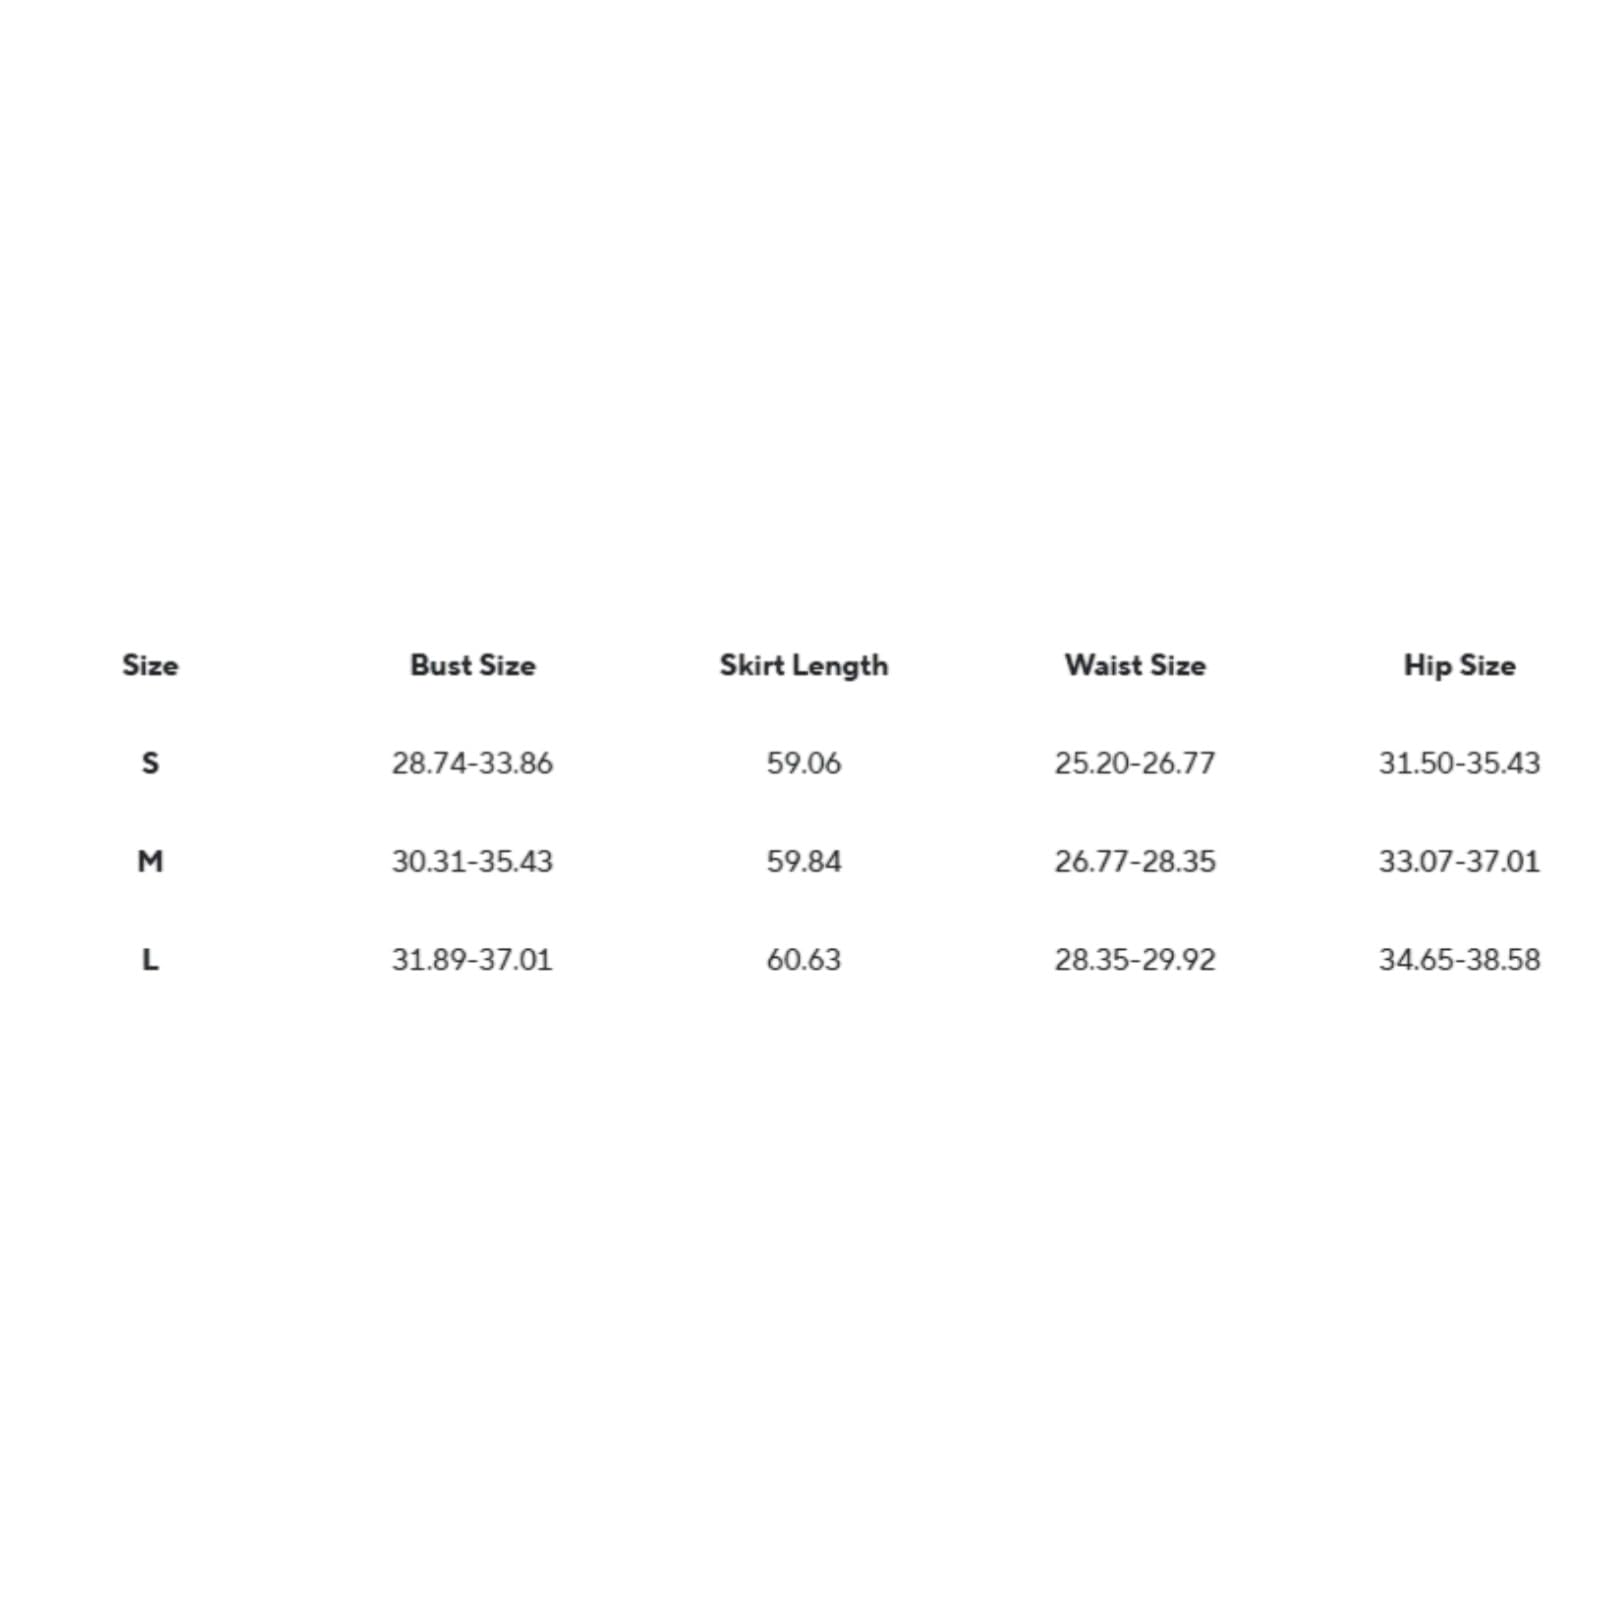Viewport: 1600px width, 1600px height.
Task: Click the Bust Size column header
Action: (x=473, y=665)
